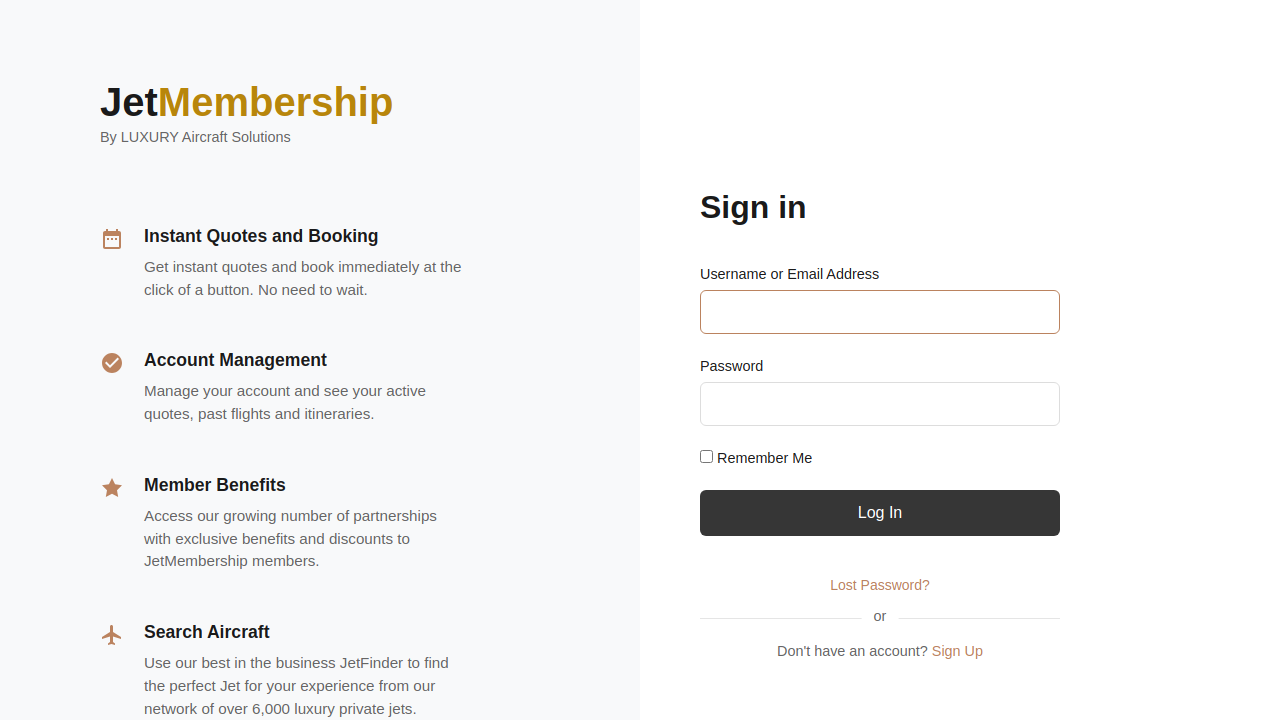Click the Account Management heading

click(x=235, y=360)
